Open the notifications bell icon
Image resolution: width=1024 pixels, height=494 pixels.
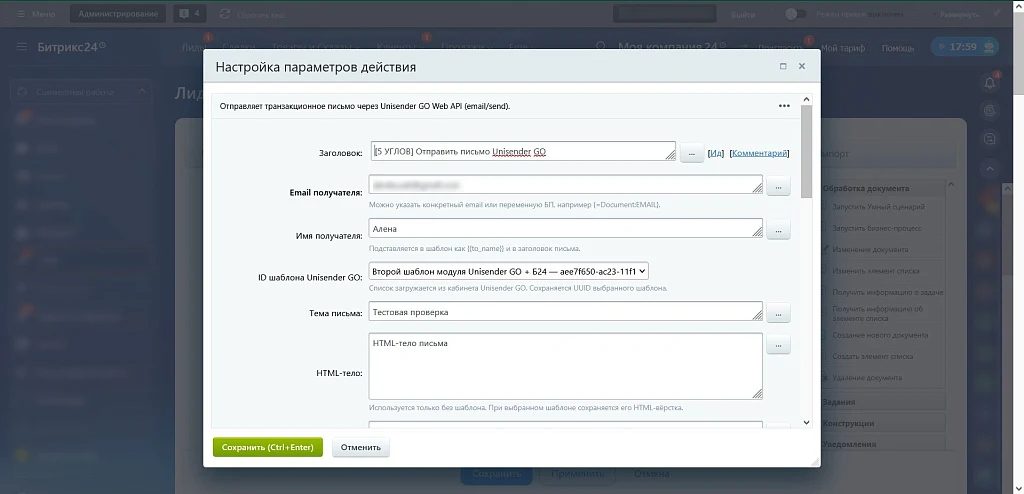coord(991,82)
